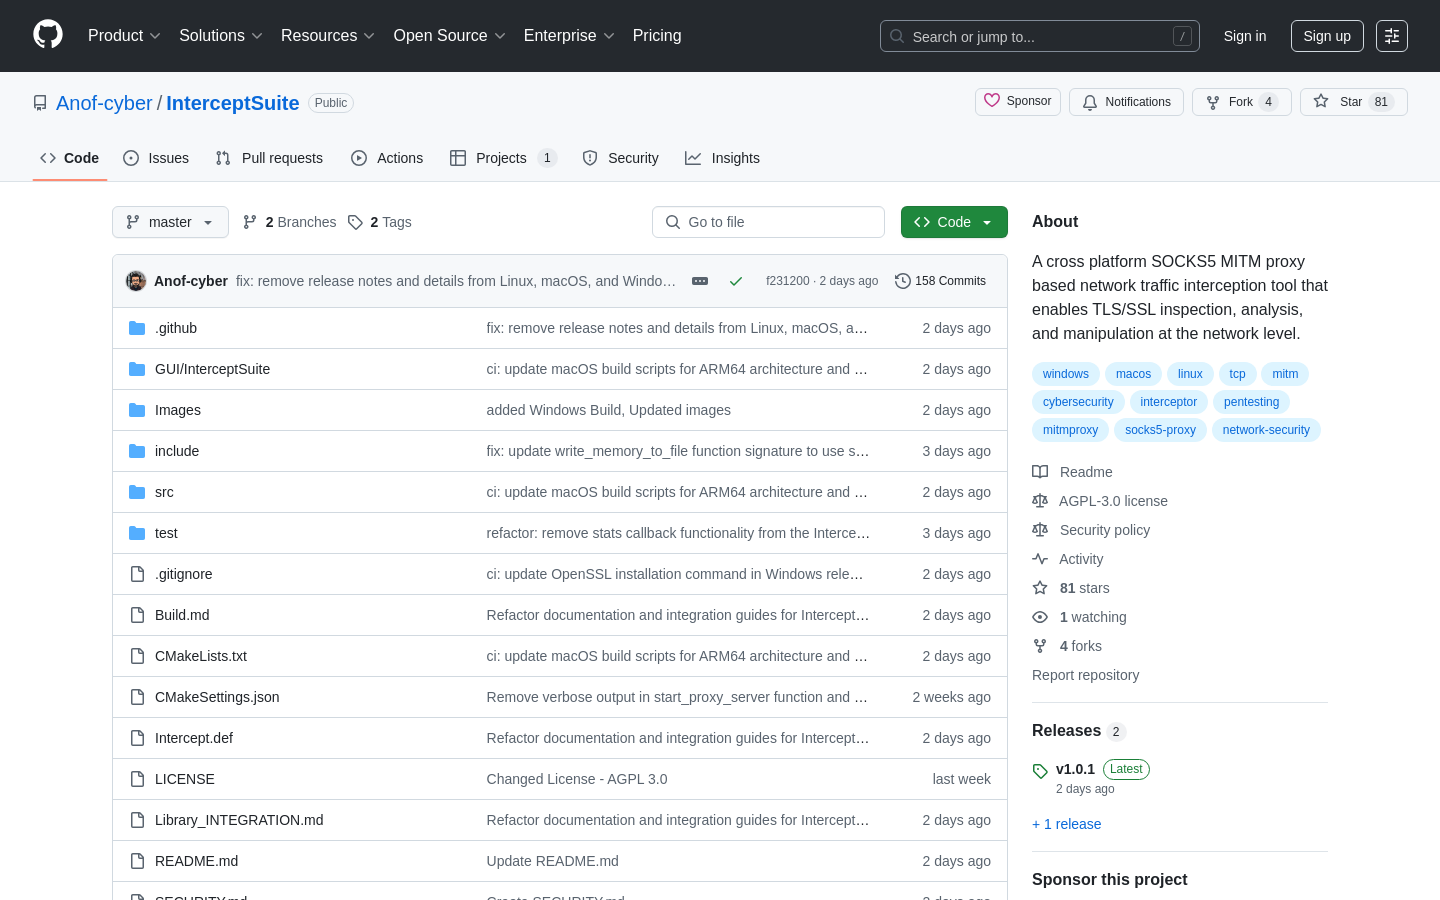Switch to the Security tab
This screenshot has width=1440, height=900.
click(x=621, y=158)
